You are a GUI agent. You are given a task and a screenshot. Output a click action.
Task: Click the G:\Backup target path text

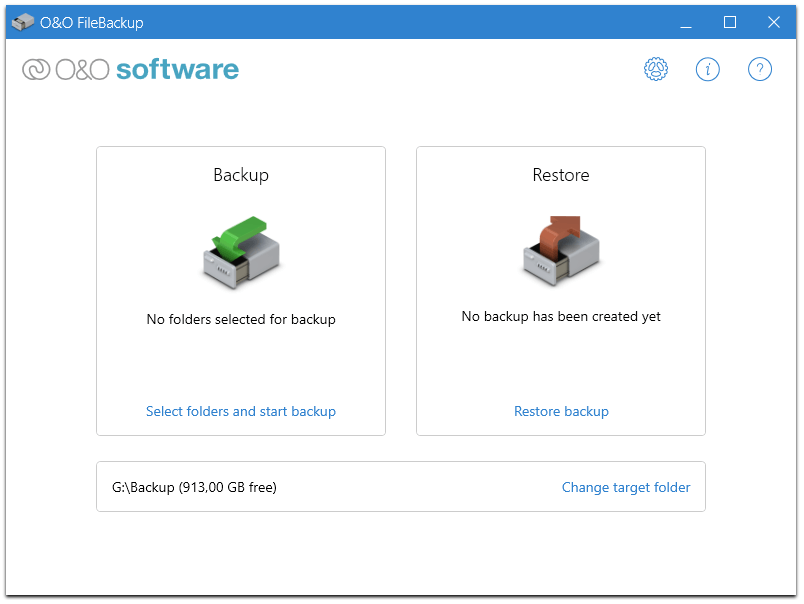[x=194, y=487]
